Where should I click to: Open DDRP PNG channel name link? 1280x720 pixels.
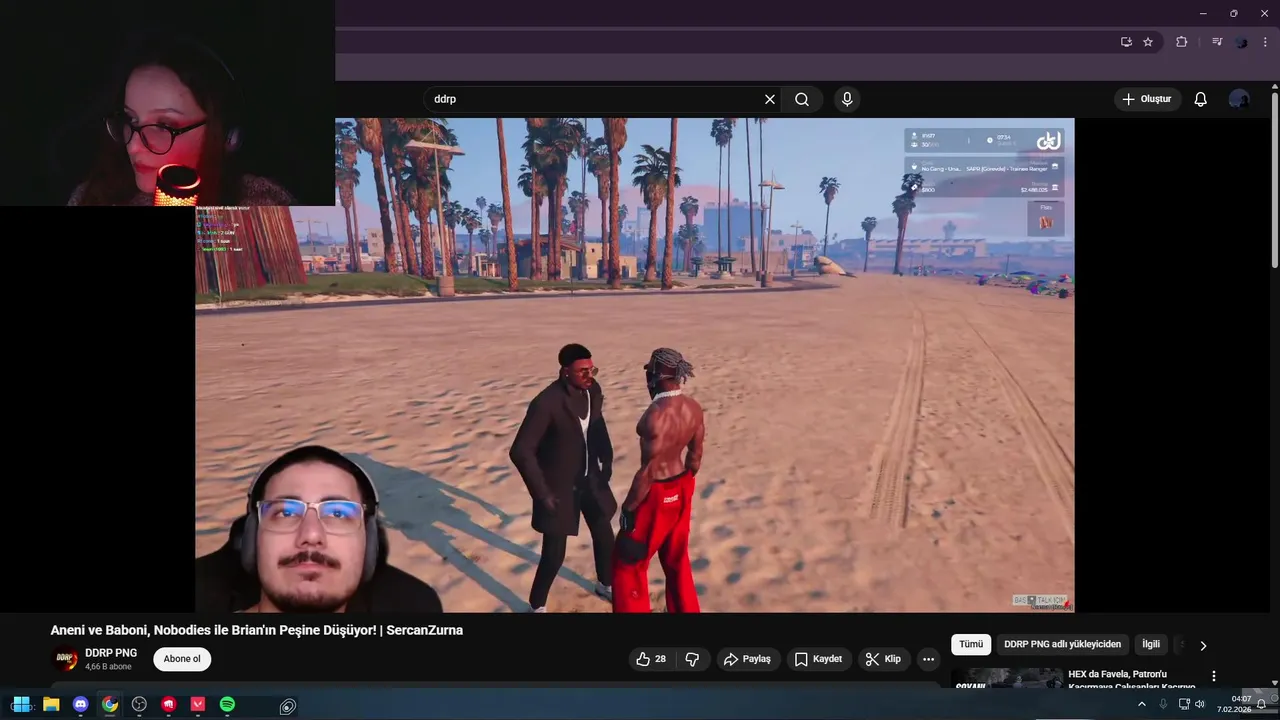coord(111,653)
